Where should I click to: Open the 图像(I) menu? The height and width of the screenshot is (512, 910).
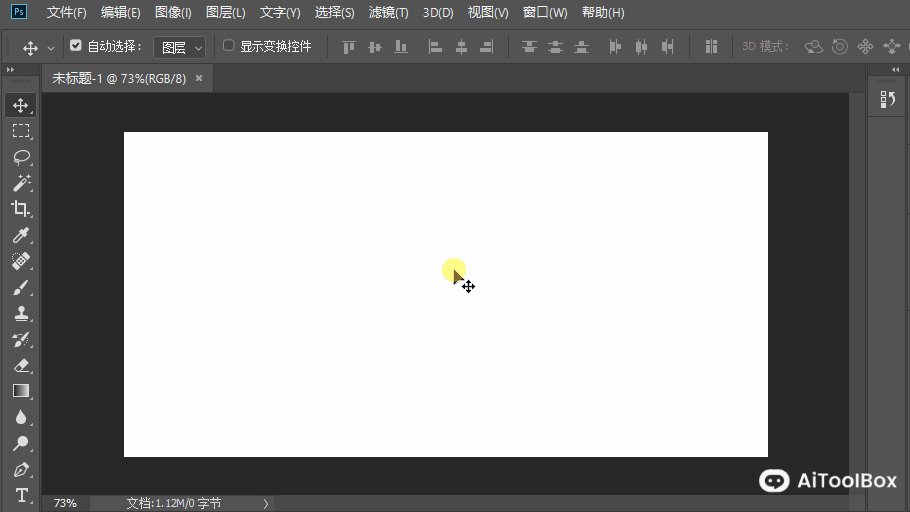pos(173,12)
